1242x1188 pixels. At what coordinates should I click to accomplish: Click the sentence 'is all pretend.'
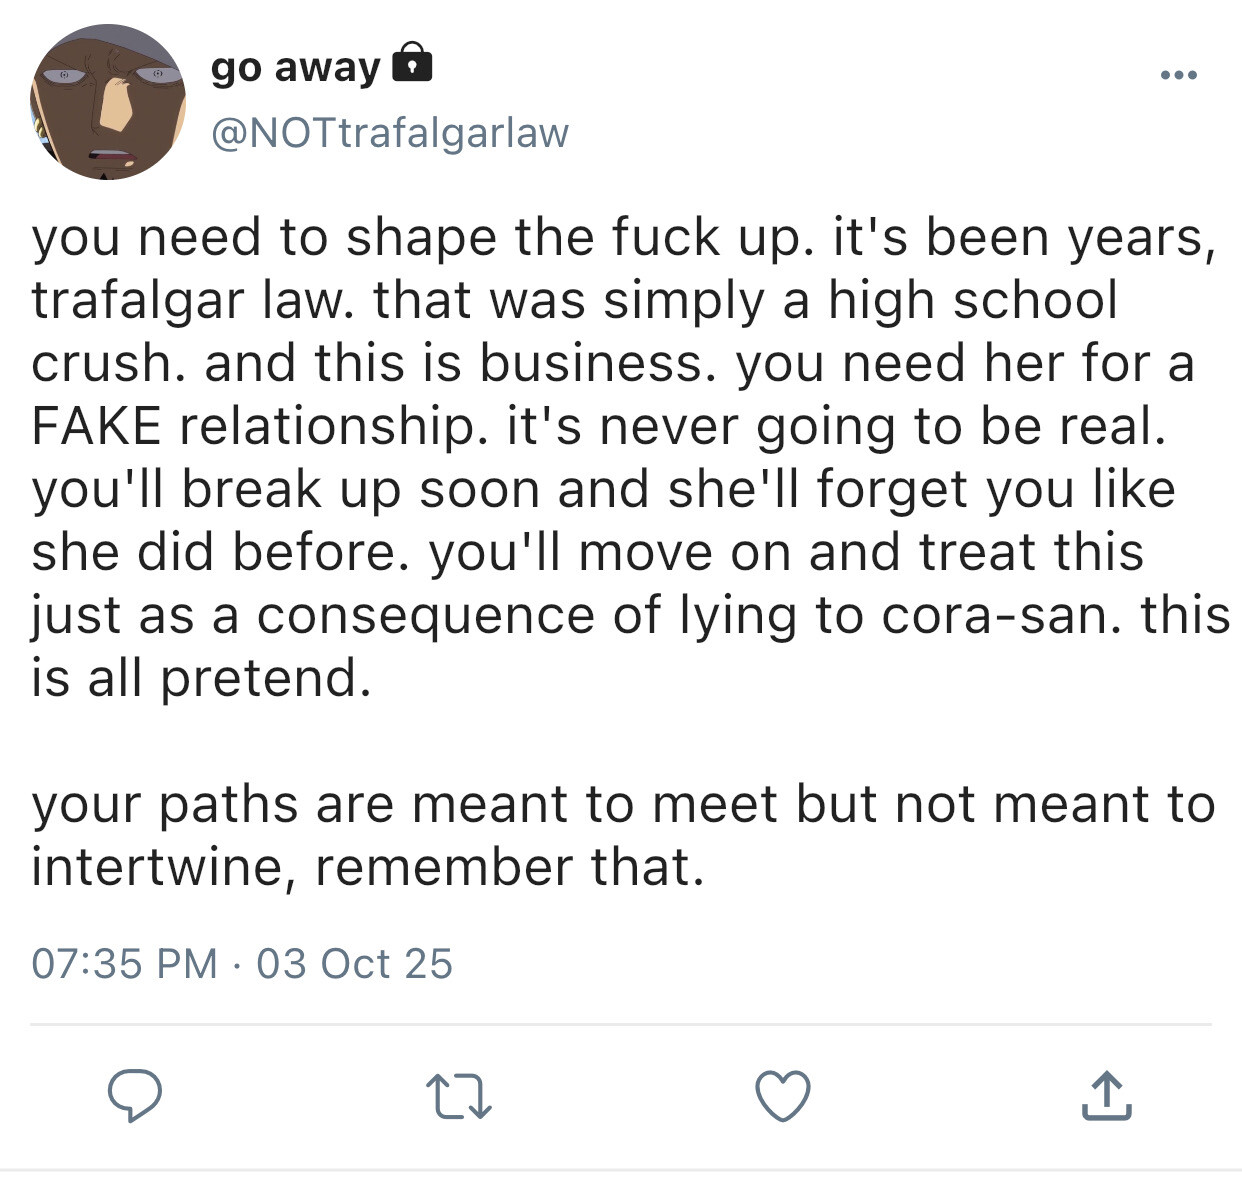click(x=200, y=678)
